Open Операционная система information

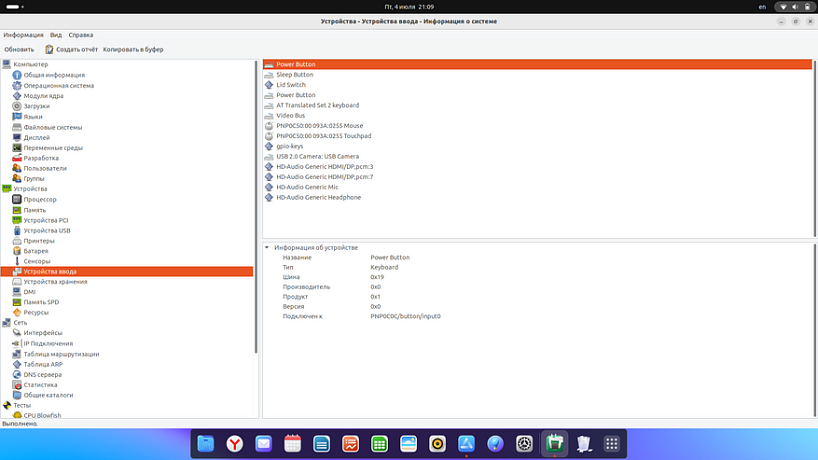(x=58, y=85)
